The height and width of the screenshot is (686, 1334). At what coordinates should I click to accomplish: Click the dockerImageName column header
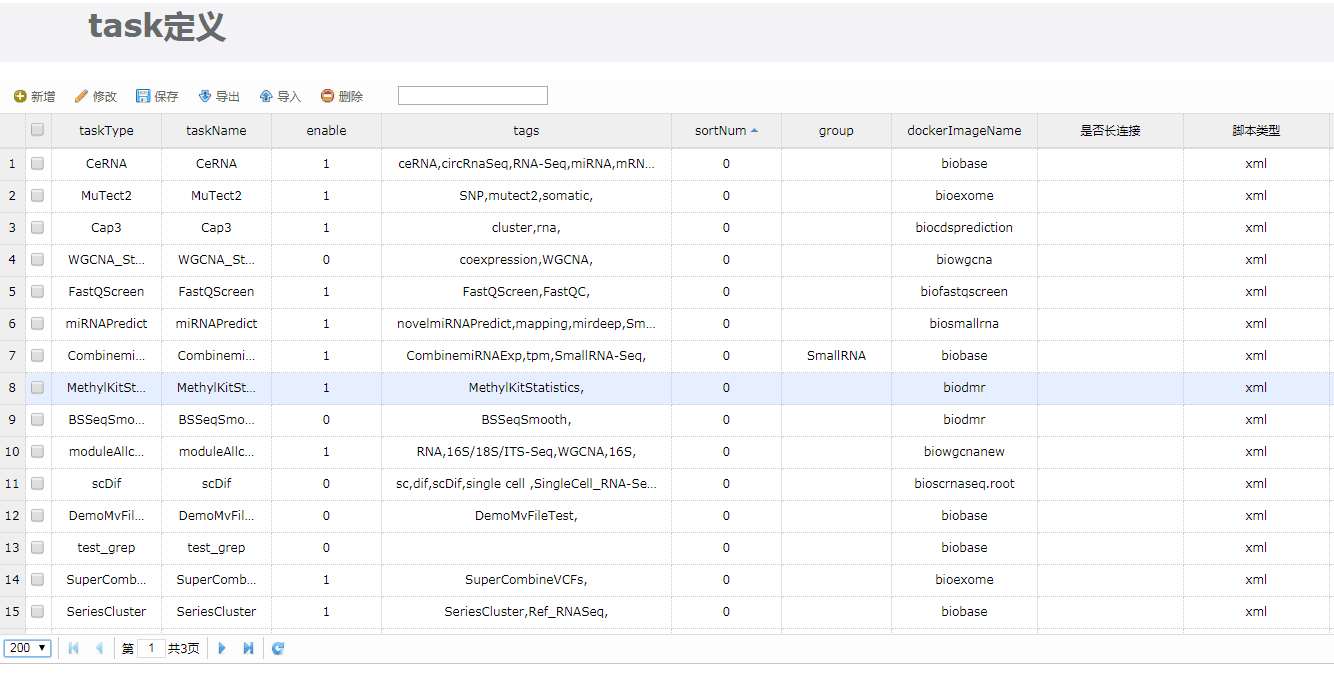[x=964, y=130]
